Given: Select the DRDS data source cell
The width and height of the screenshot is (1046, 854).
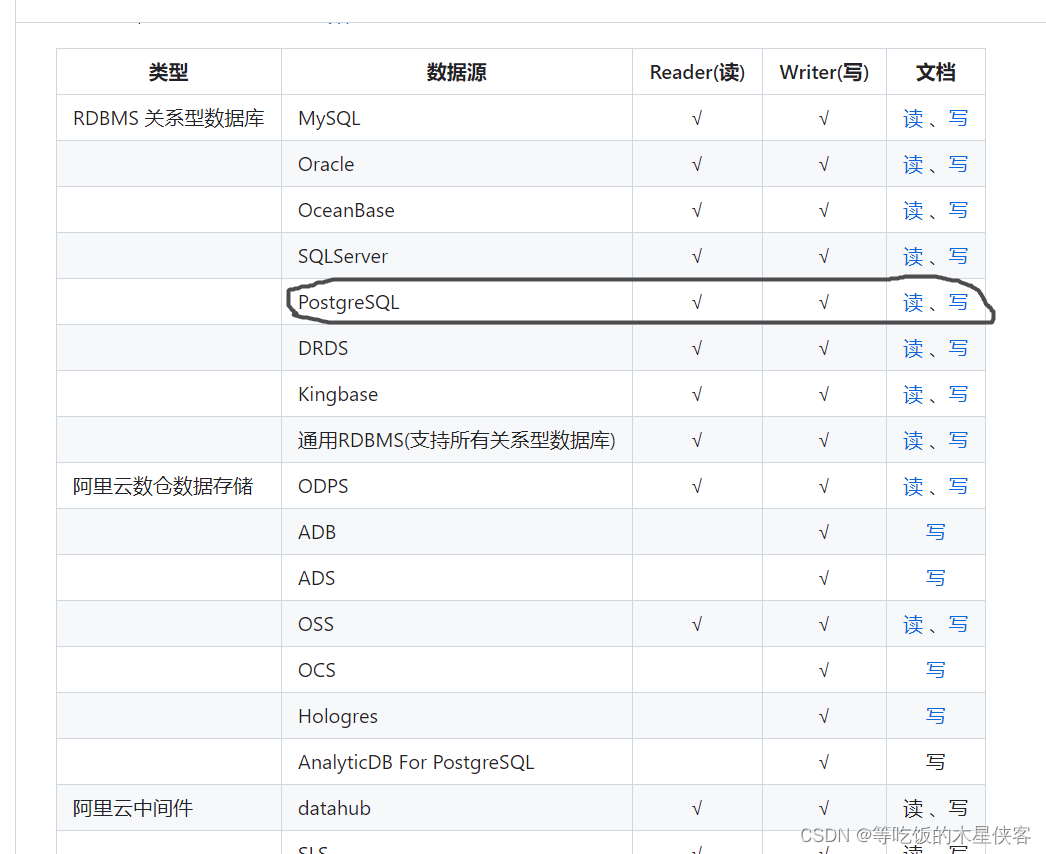Looking at the screenshot, I should click(457, 348).
